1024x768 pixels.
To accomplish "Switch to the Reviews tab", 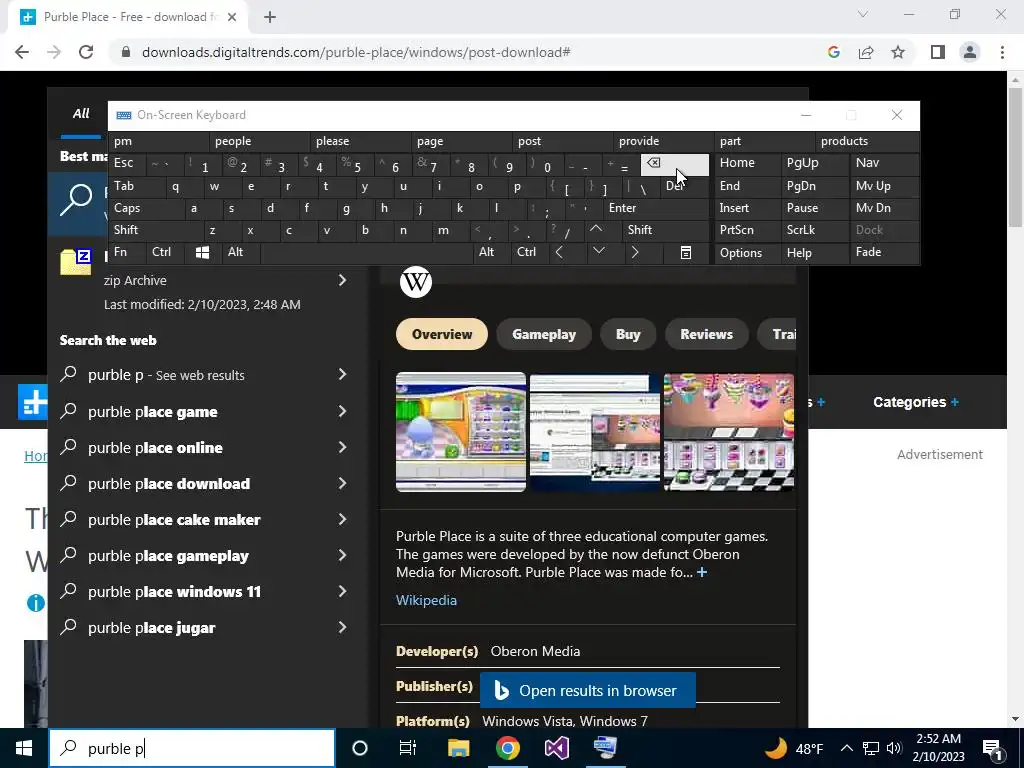I will point(706,334).
